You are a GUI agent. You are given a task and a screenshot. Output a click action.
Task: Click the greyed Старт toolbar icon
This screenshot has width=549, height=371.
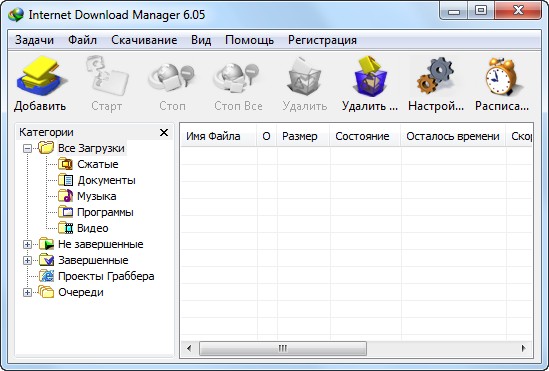(107, 76)
